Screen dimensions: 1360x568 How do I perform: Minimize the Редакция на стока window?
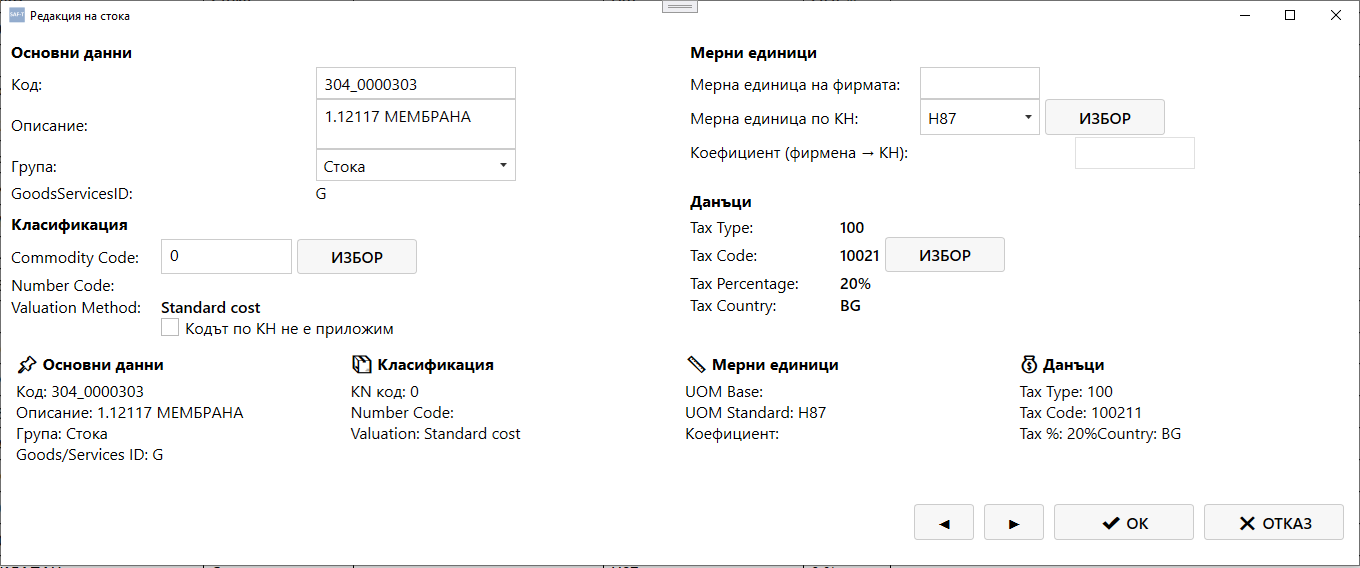(x=1245, y=15)
